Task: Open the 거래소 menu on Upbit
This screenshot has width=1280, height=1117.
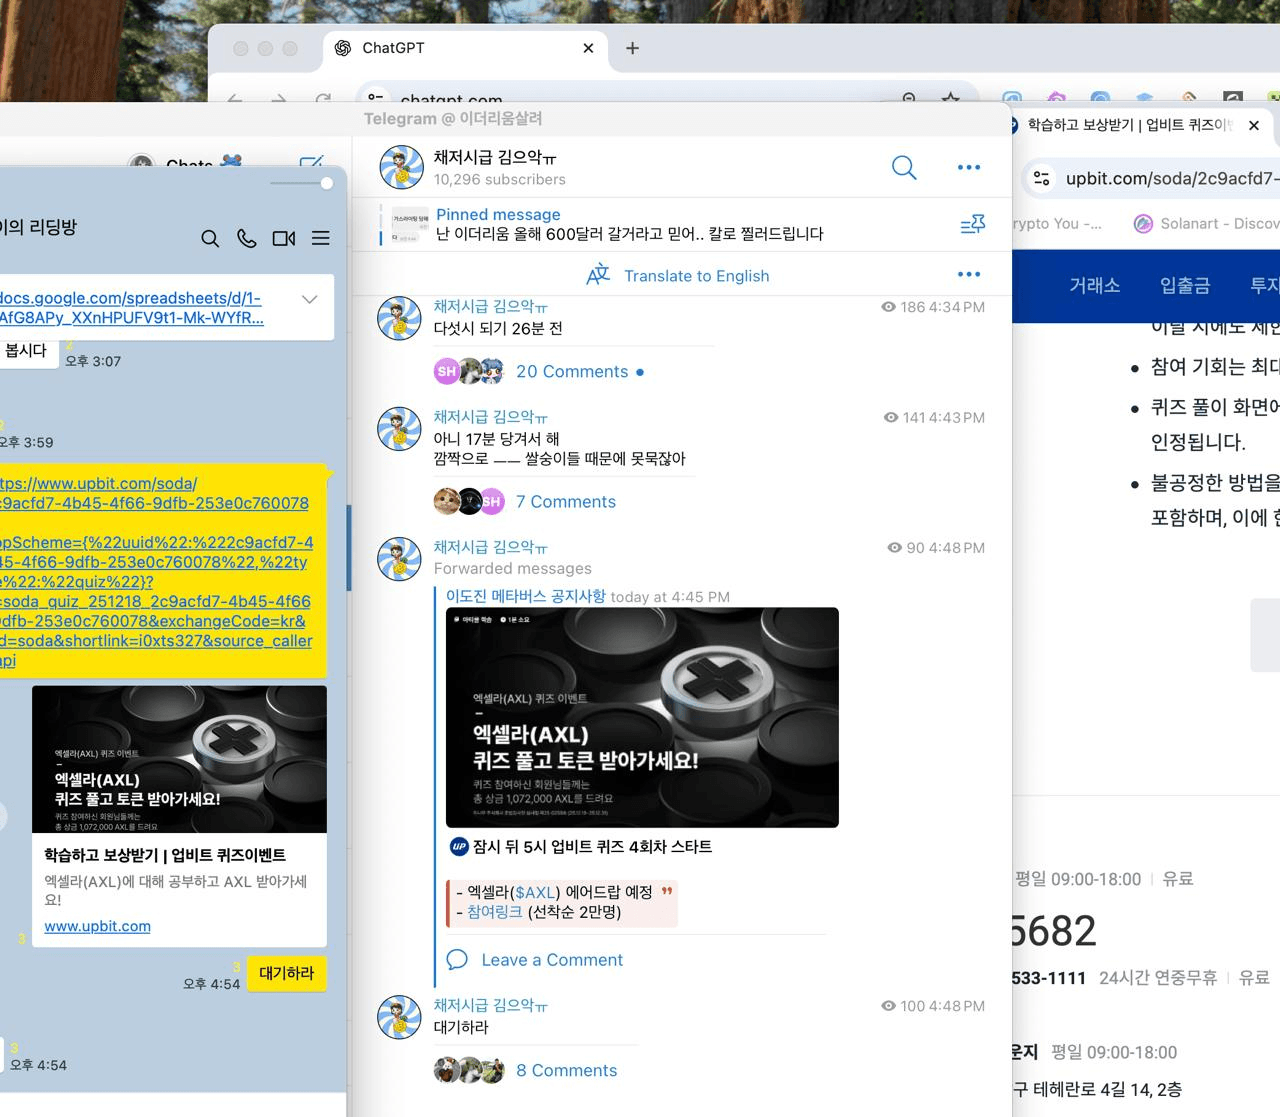Action: 1094,286
